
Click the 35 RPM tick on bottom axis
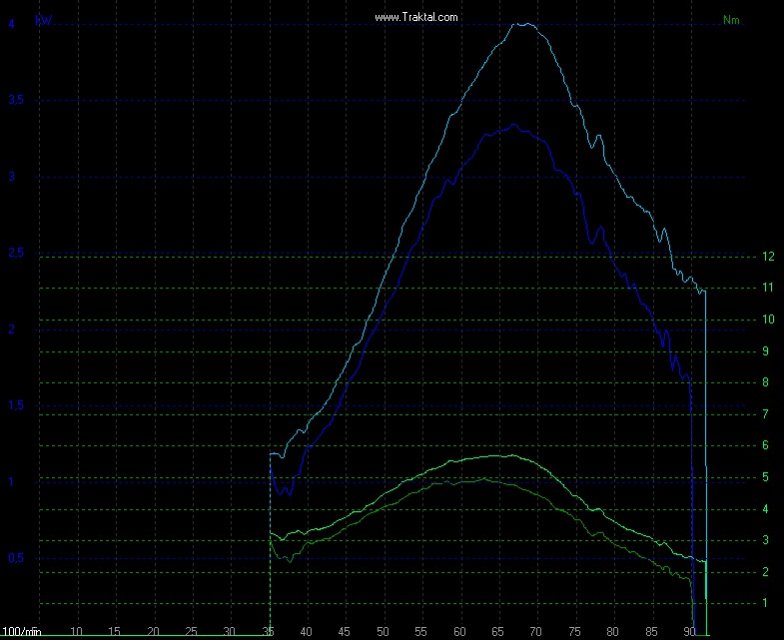coord(269,632)
